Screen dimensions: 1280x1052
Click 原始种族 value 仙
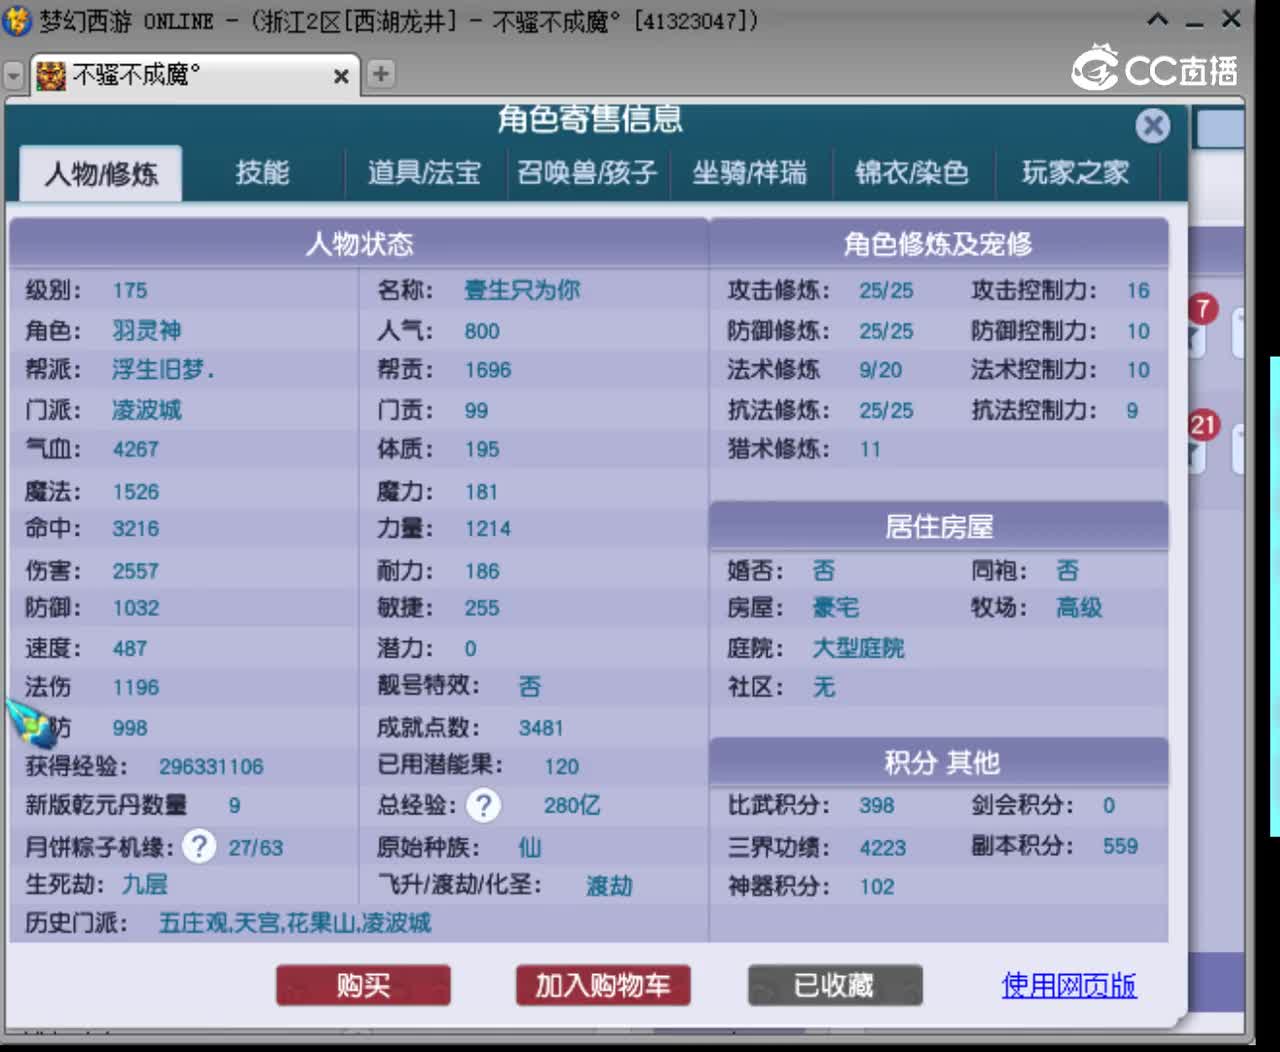530,848
